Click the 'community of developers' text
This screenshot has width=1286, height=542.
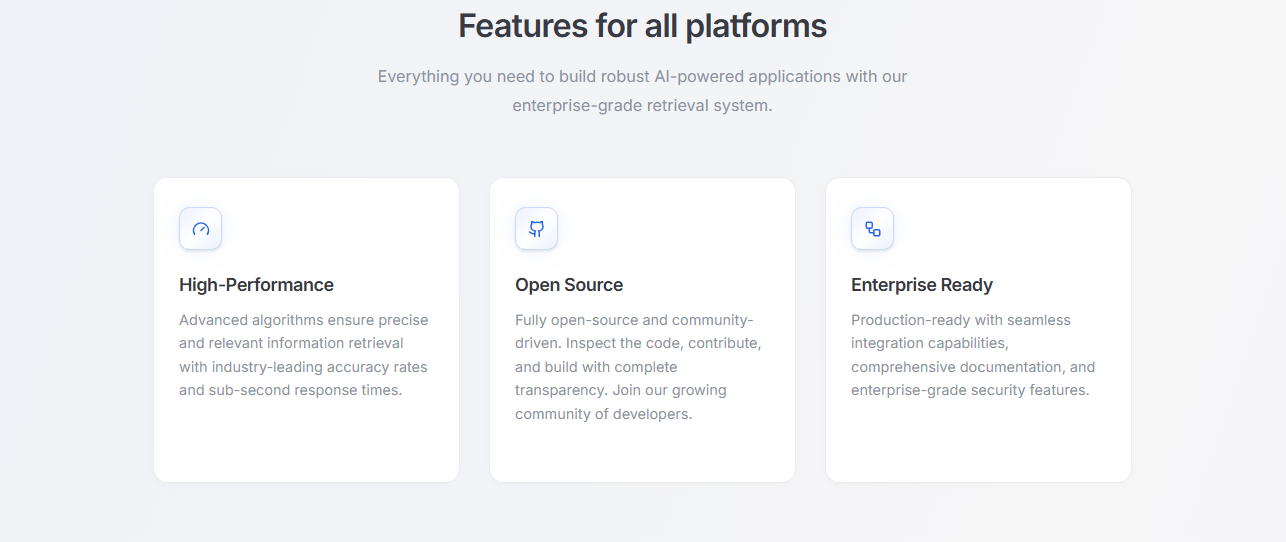[x=603, y=414]
